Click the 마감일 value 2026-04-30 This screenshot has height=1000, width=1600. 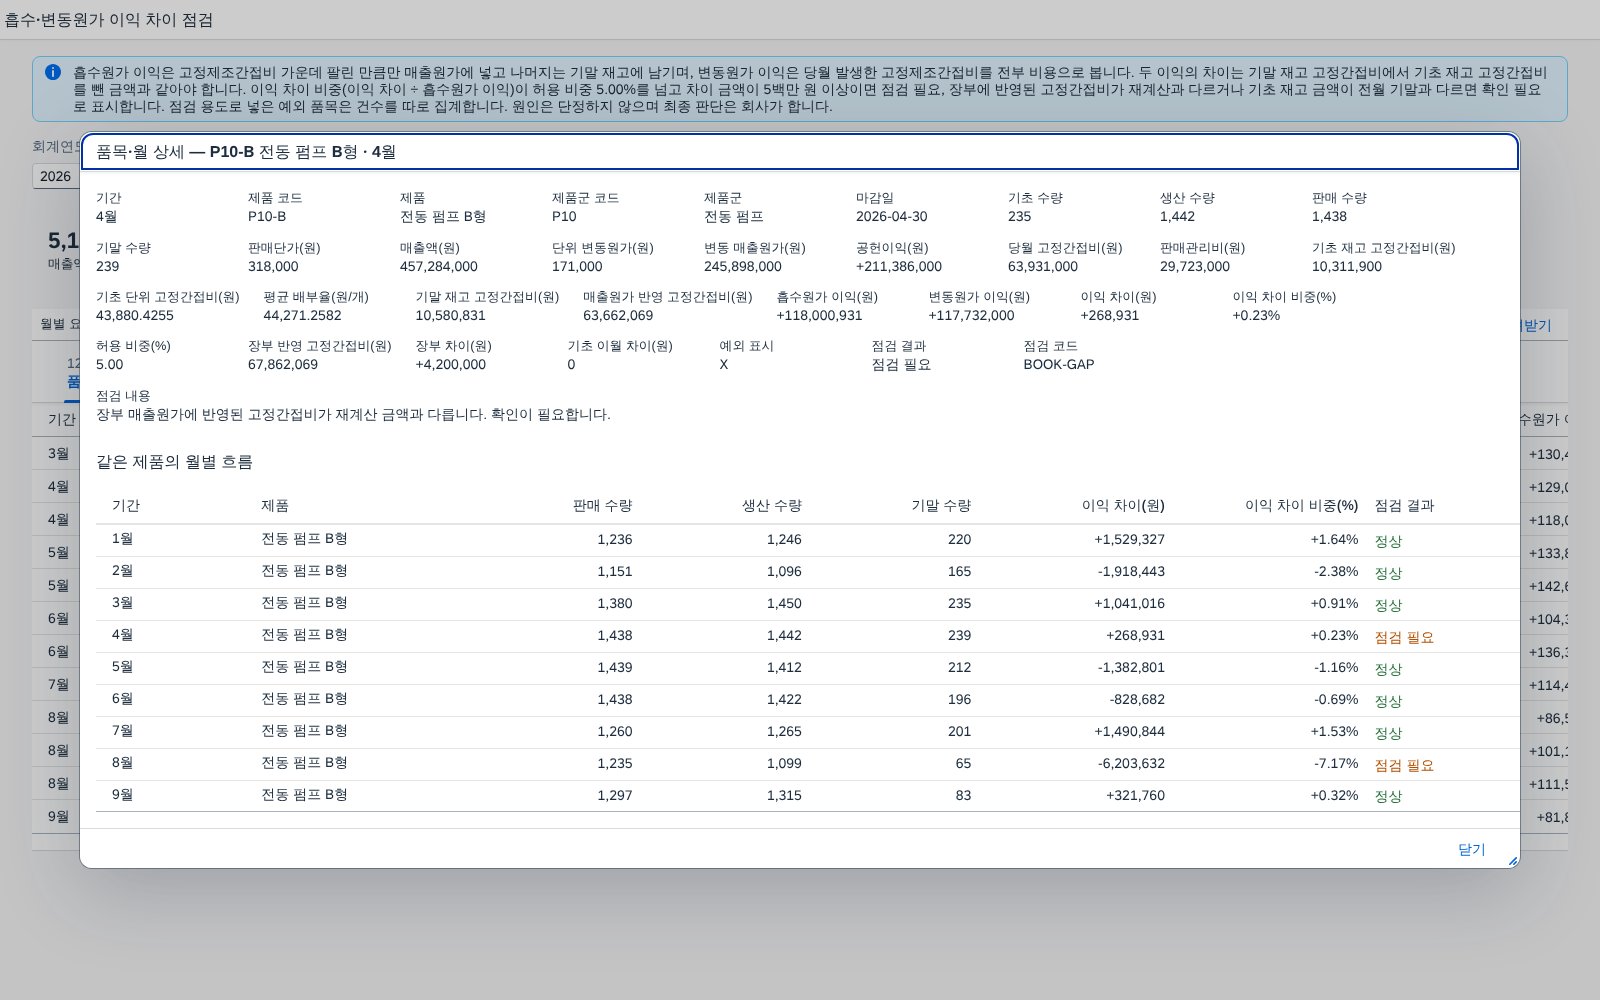[891, 217]
